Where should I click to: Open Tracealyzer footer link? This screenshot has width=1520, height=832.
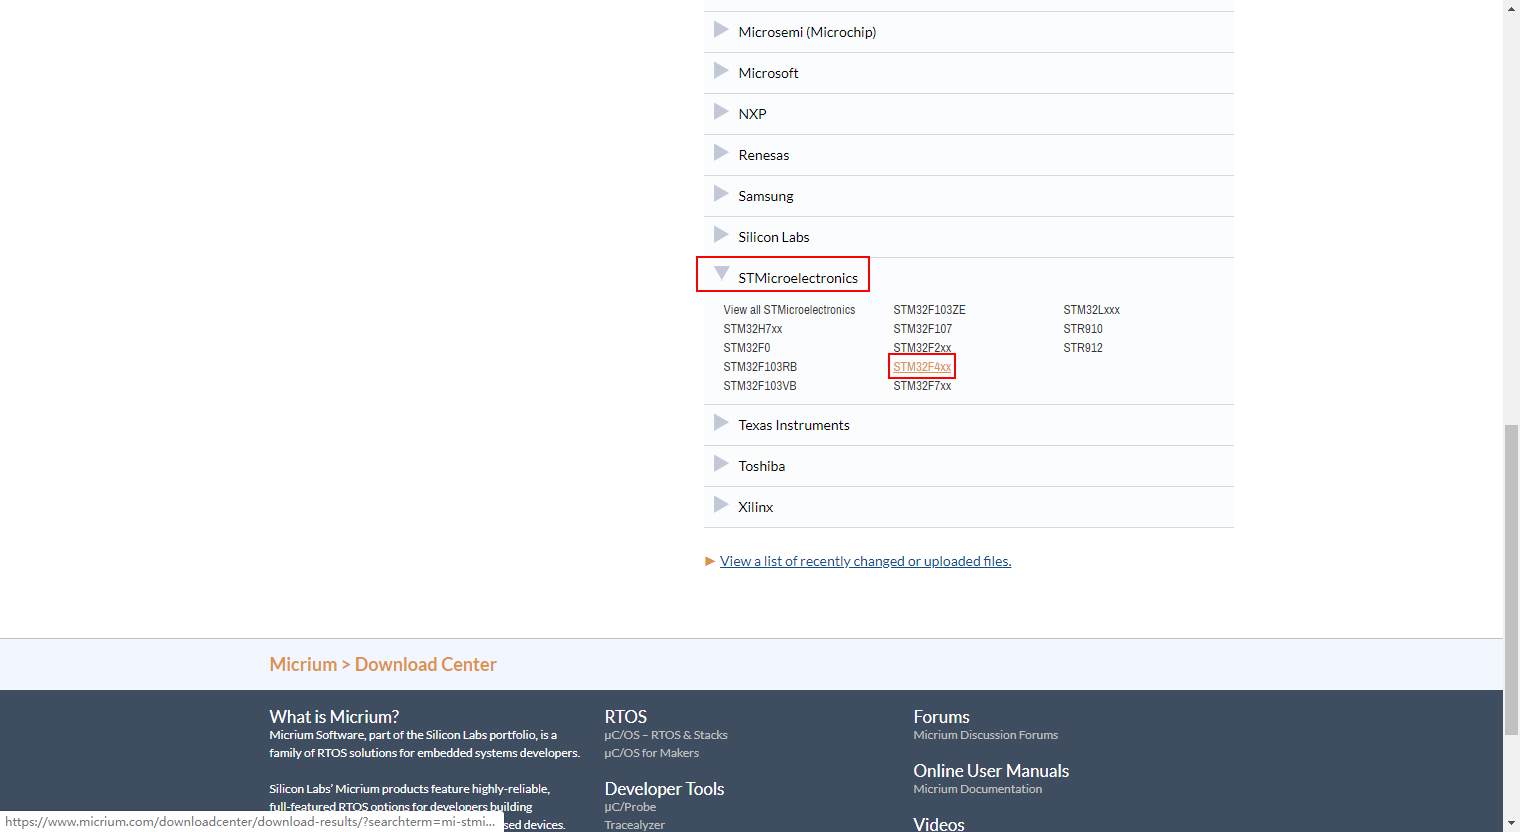[634, 825]
